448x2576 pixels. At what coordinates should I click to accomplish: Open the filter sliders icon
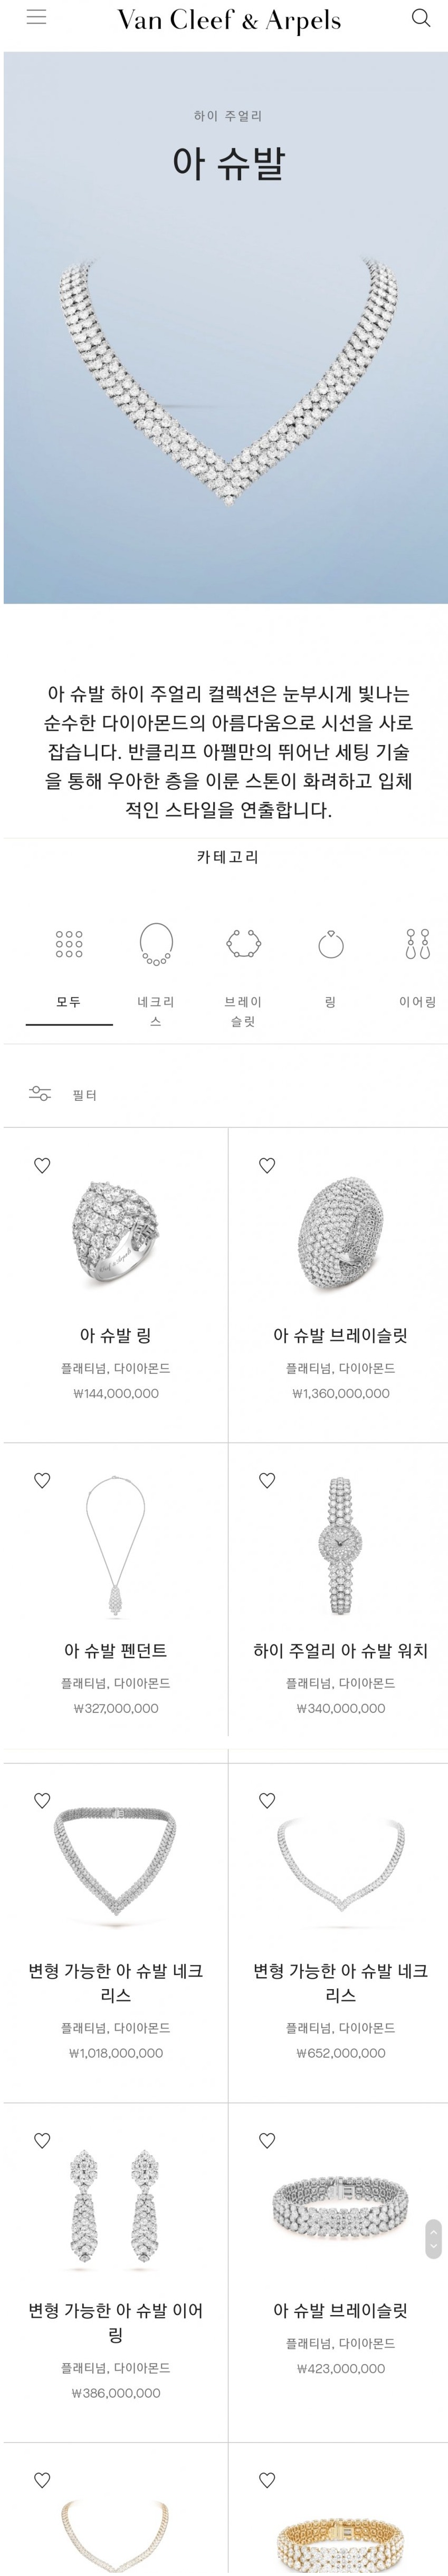pyautogui.click(x=40, y=1093)
